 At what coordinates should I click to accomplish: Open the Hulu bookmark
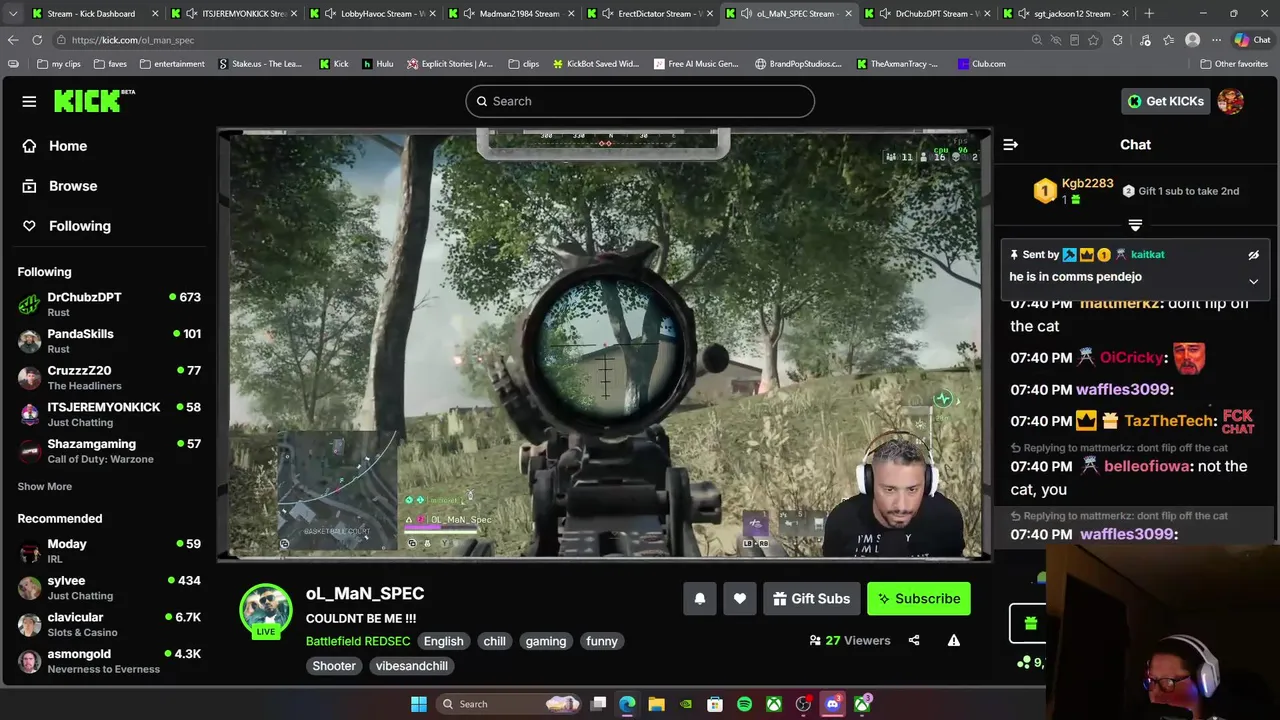377,64
